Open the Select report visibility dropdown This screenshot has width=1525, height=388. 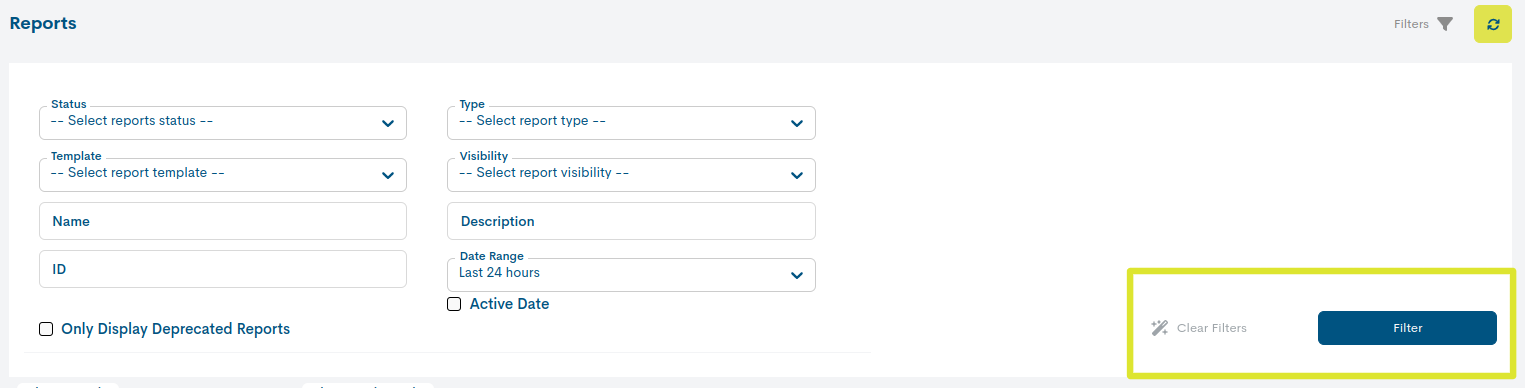click(x=631, y=175)
